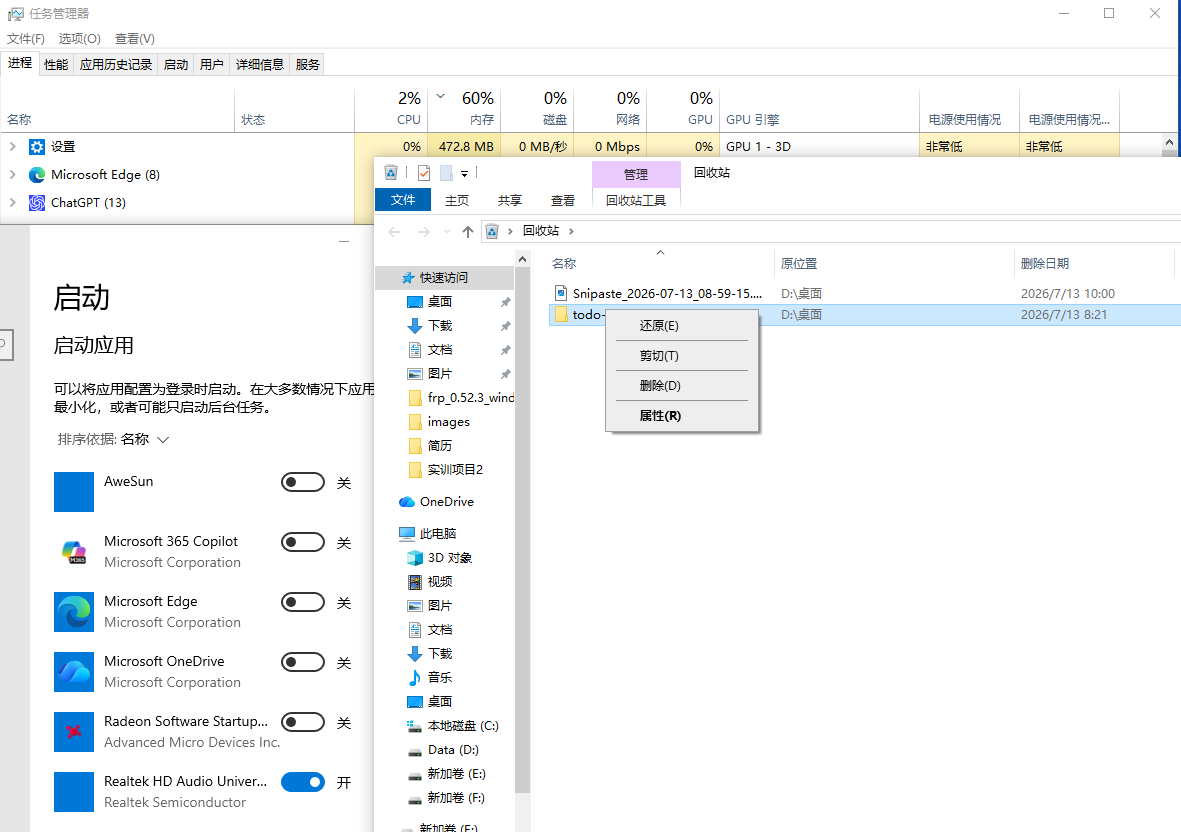The height and width of the screenshot is (832, 1181).
Task: Click the recycle bin icon in Explorer title bar
Action: 390,173
